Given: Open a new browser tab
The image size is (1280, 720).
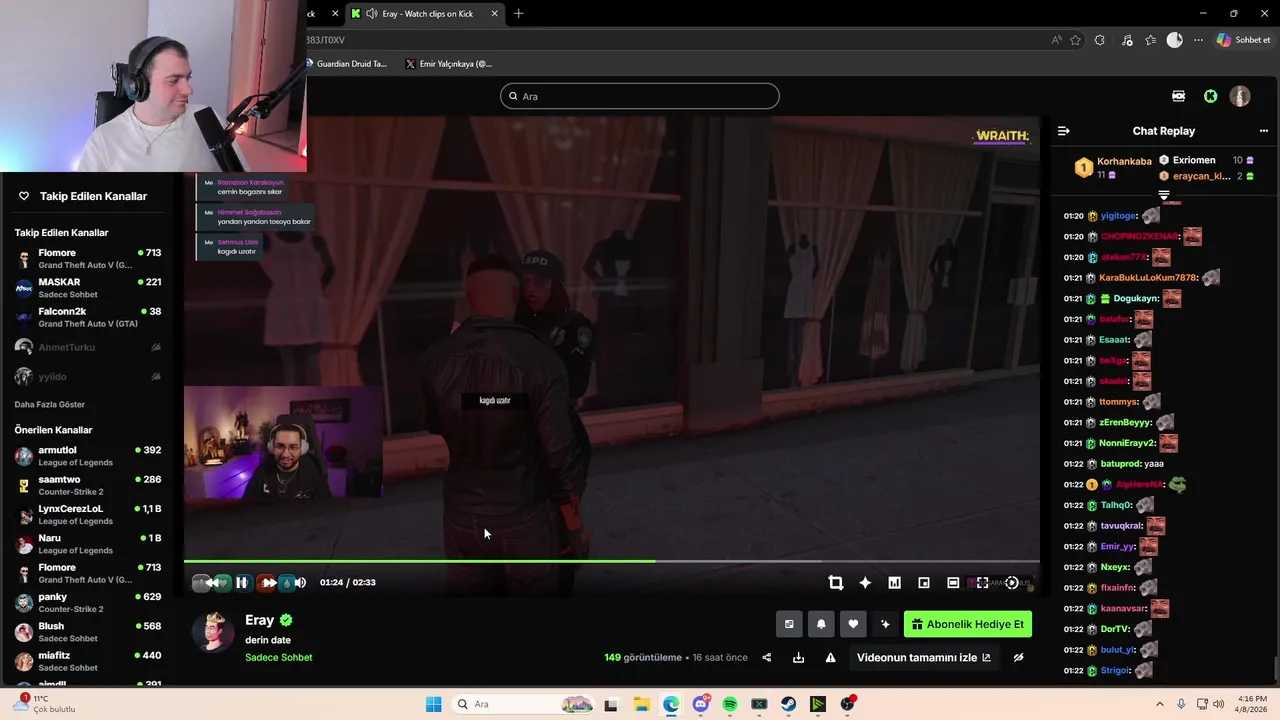Looking at the screenshot, I should pyautogui.click(x=518, y=14).
